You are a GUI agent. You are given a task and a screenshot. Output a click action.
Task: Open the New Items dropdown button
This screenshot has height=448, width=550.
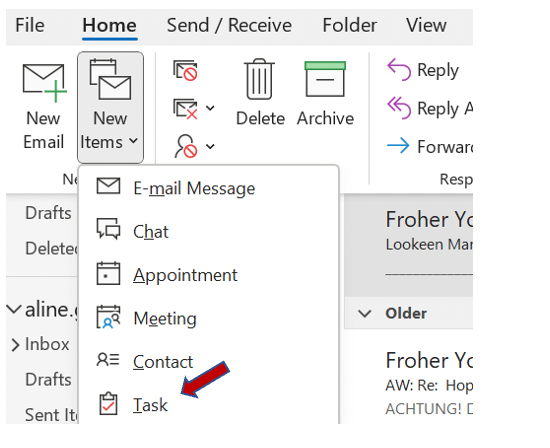(x=110, y=107)
